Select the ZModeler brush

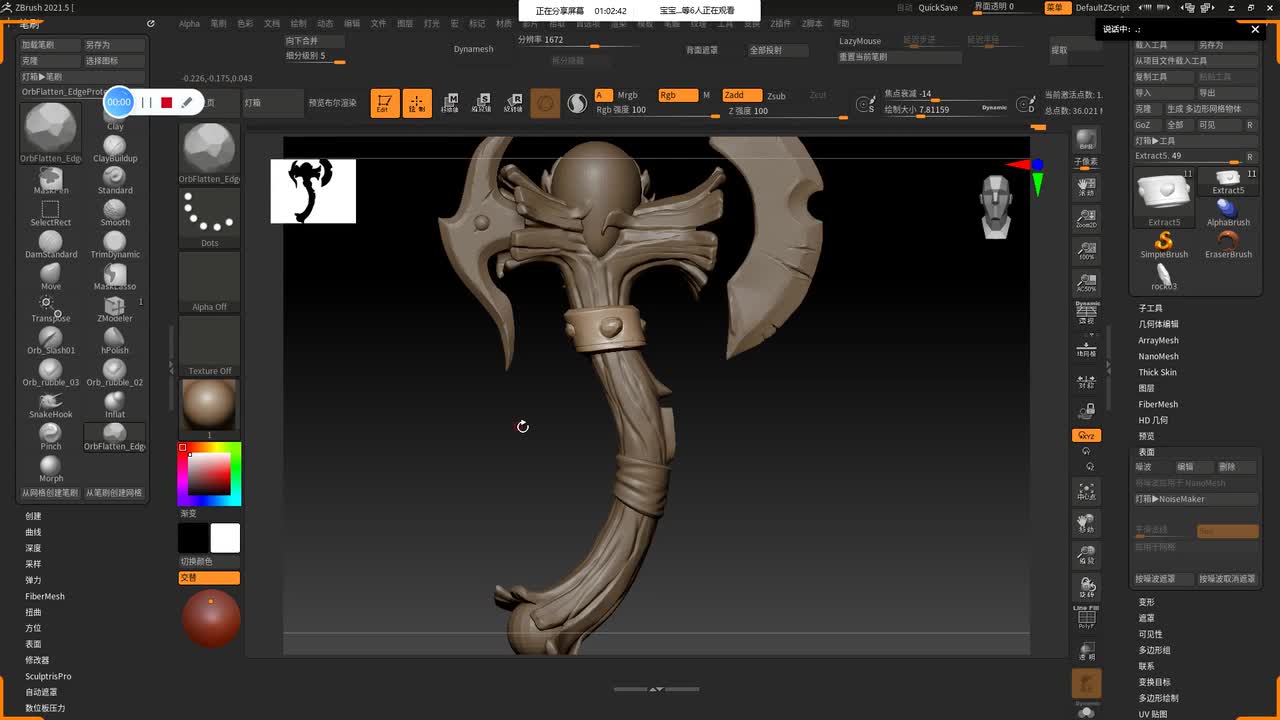click(x=115, y=310)
